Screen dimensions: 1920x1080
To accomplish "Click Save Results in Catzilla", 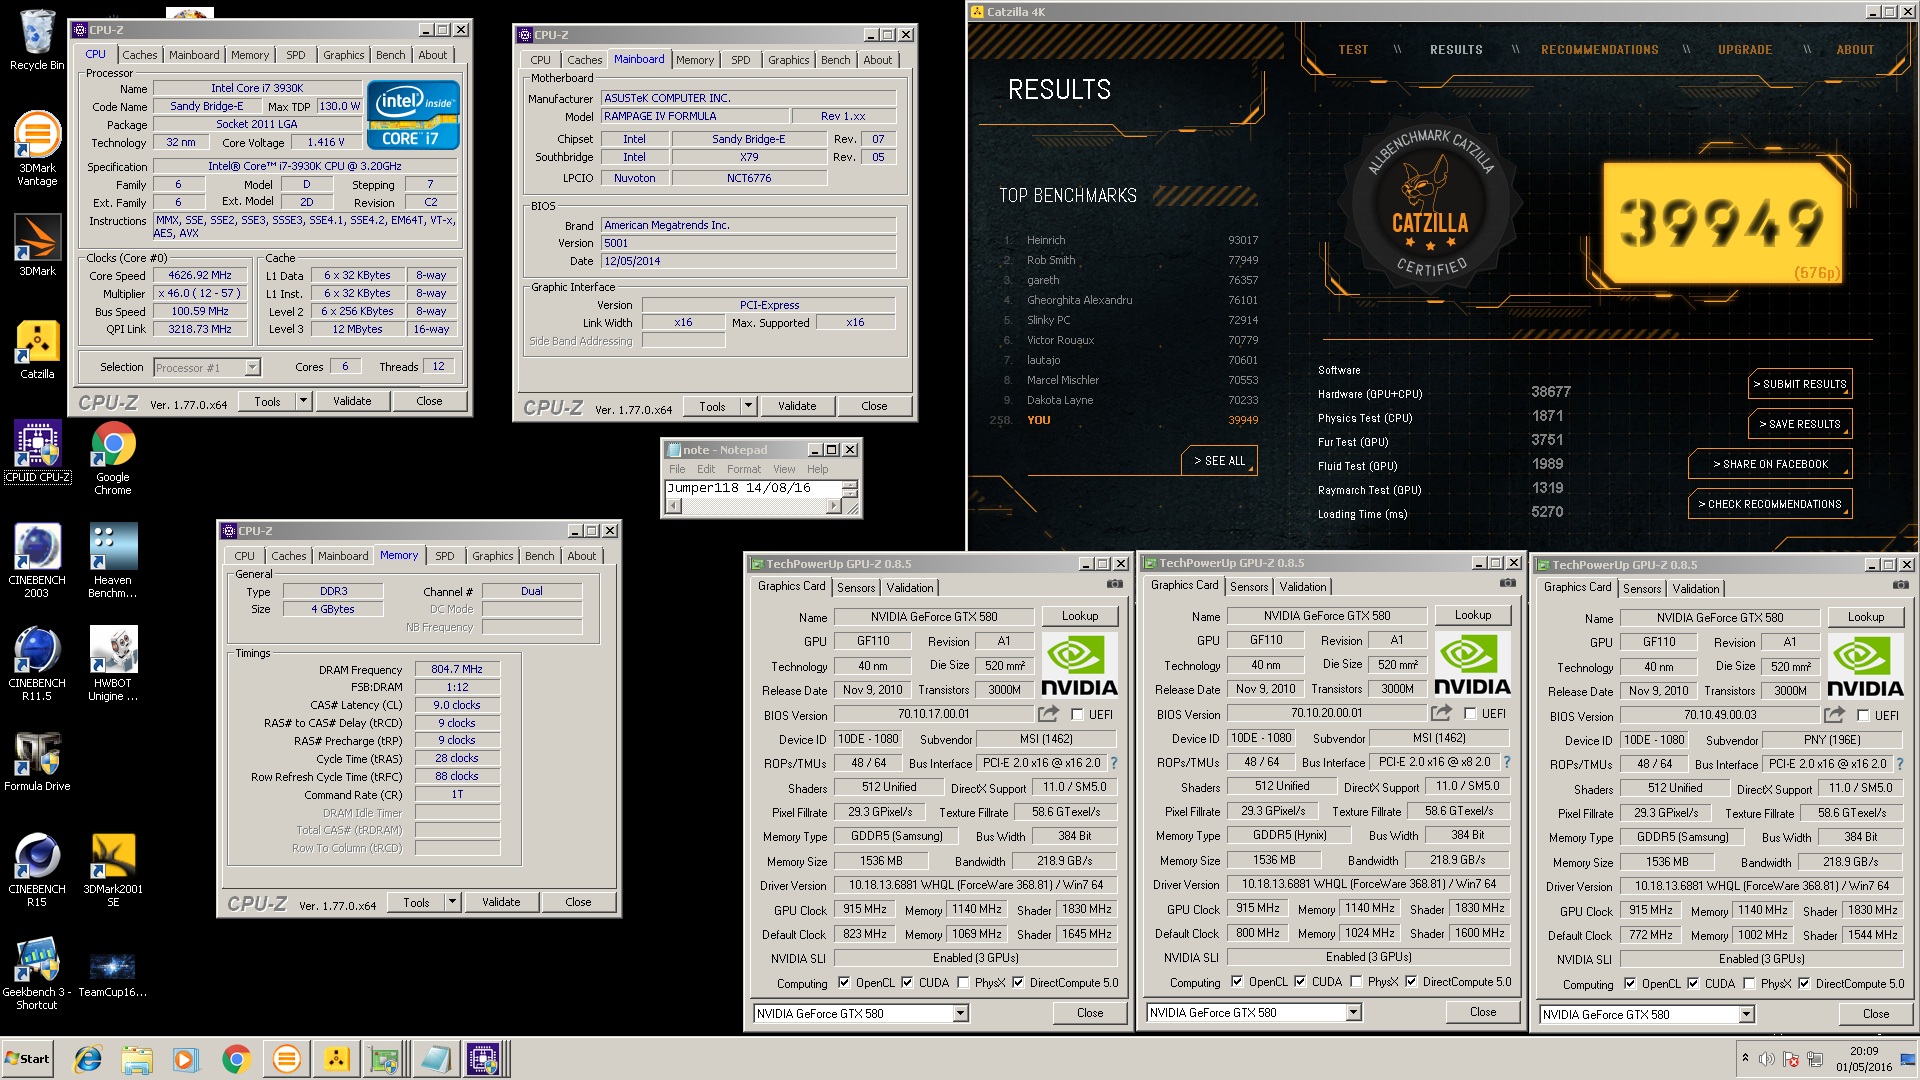I will pyautogui.click(x=1800, y=424).
